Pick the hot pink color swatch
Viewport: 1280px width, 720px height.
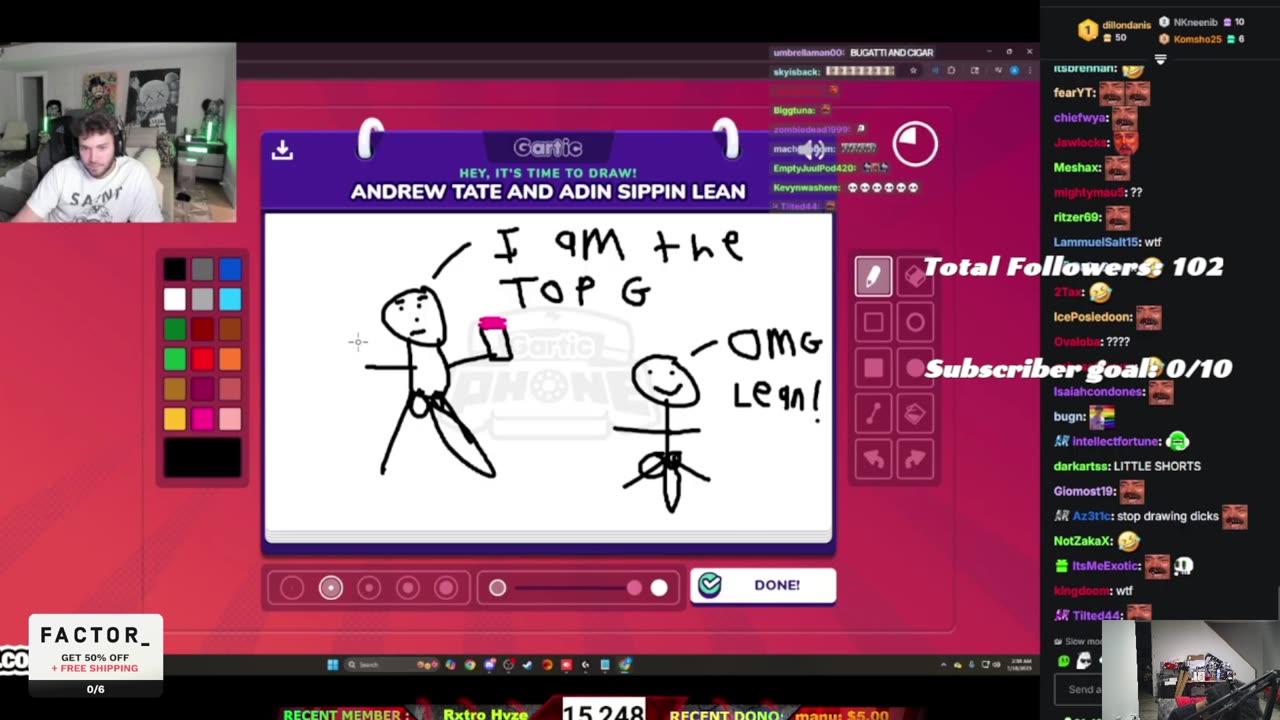pos(203,419)
